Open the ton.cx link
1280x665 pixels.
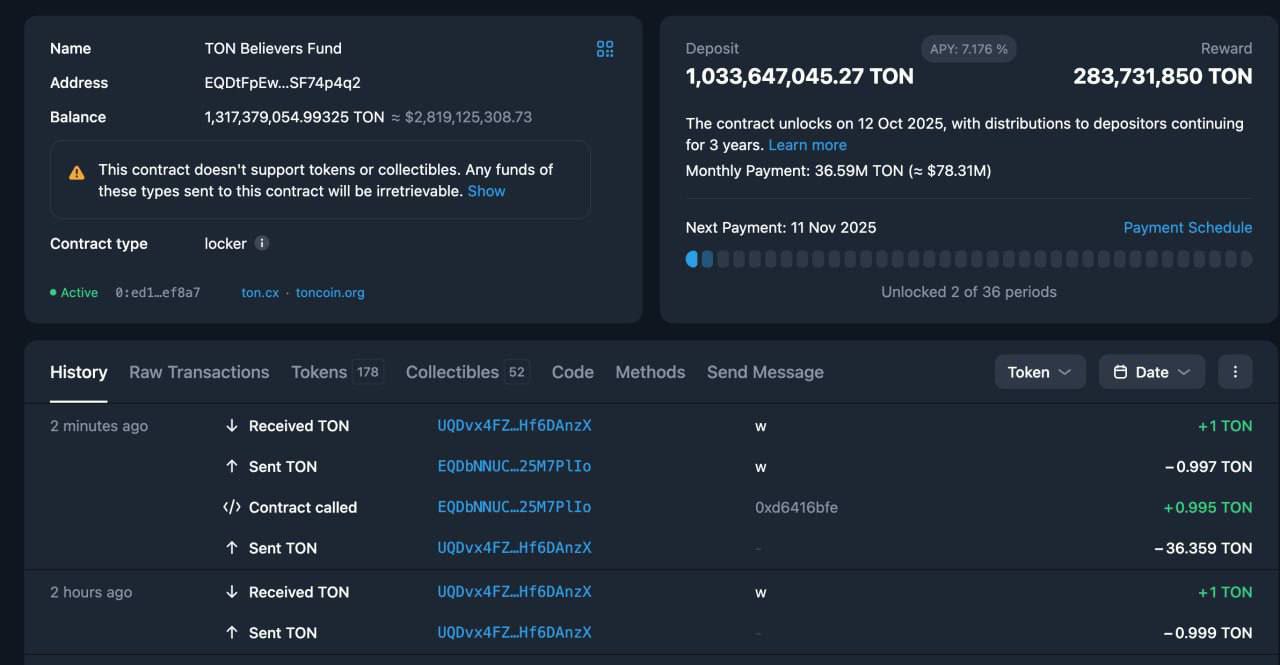tap(260, 293)
